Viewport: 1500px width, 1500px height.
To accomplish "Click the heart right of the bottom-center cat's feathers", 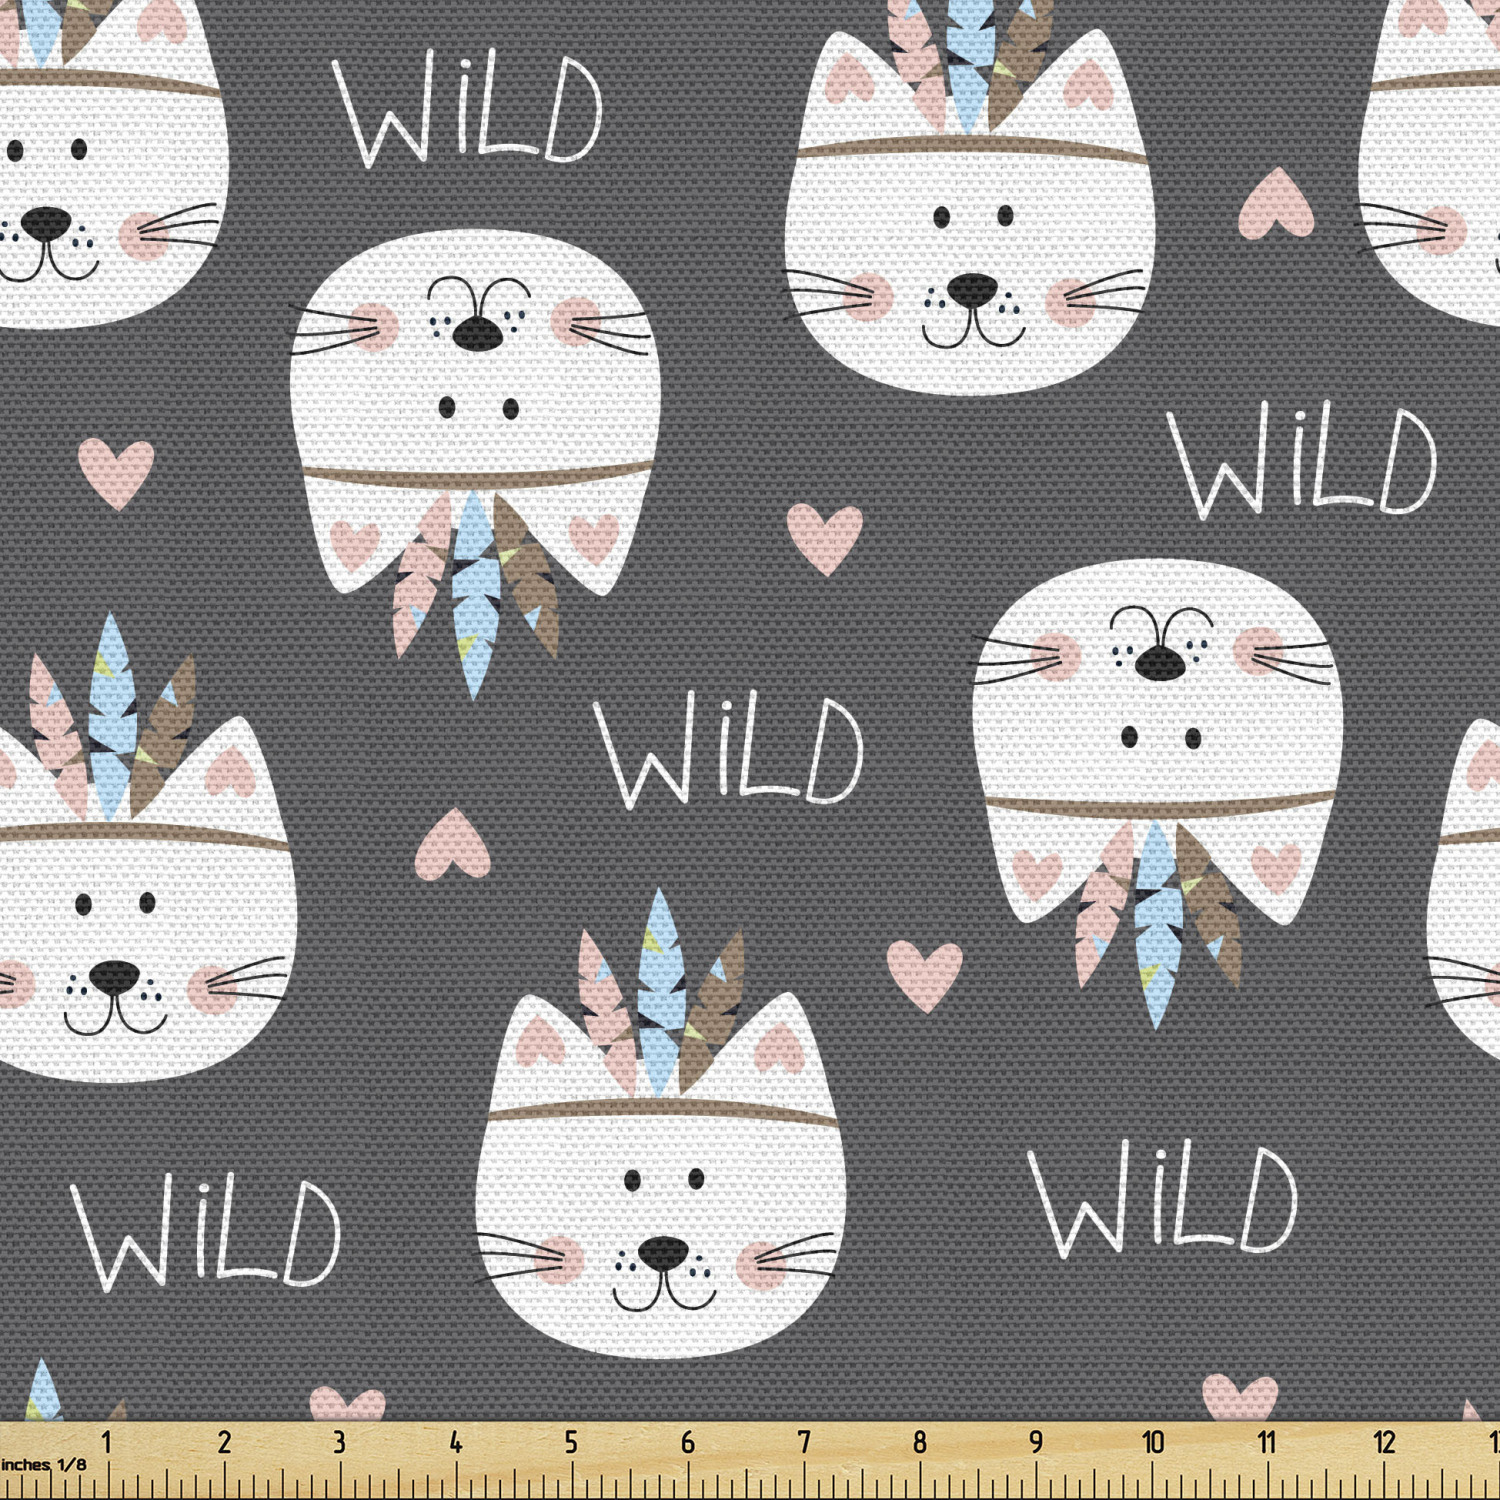I will (x=924, y=974).
